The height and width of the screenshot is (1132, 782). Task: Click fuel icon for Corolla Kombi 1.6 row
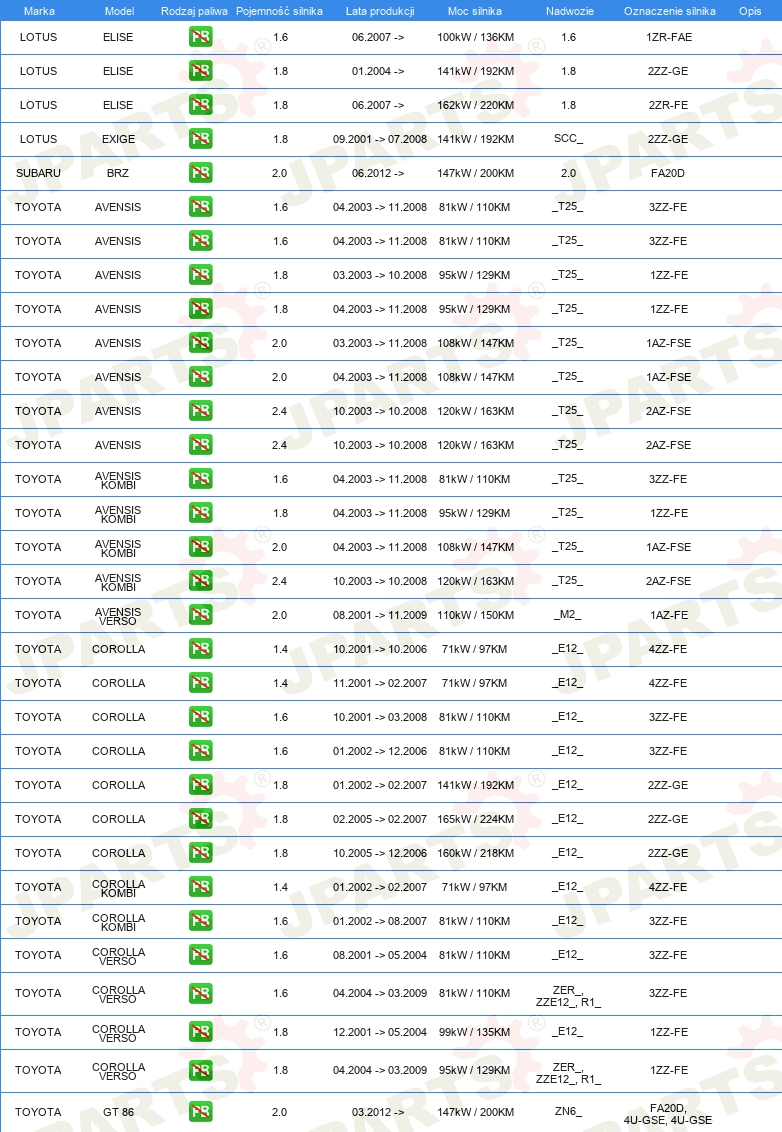[x=201, y=920]
